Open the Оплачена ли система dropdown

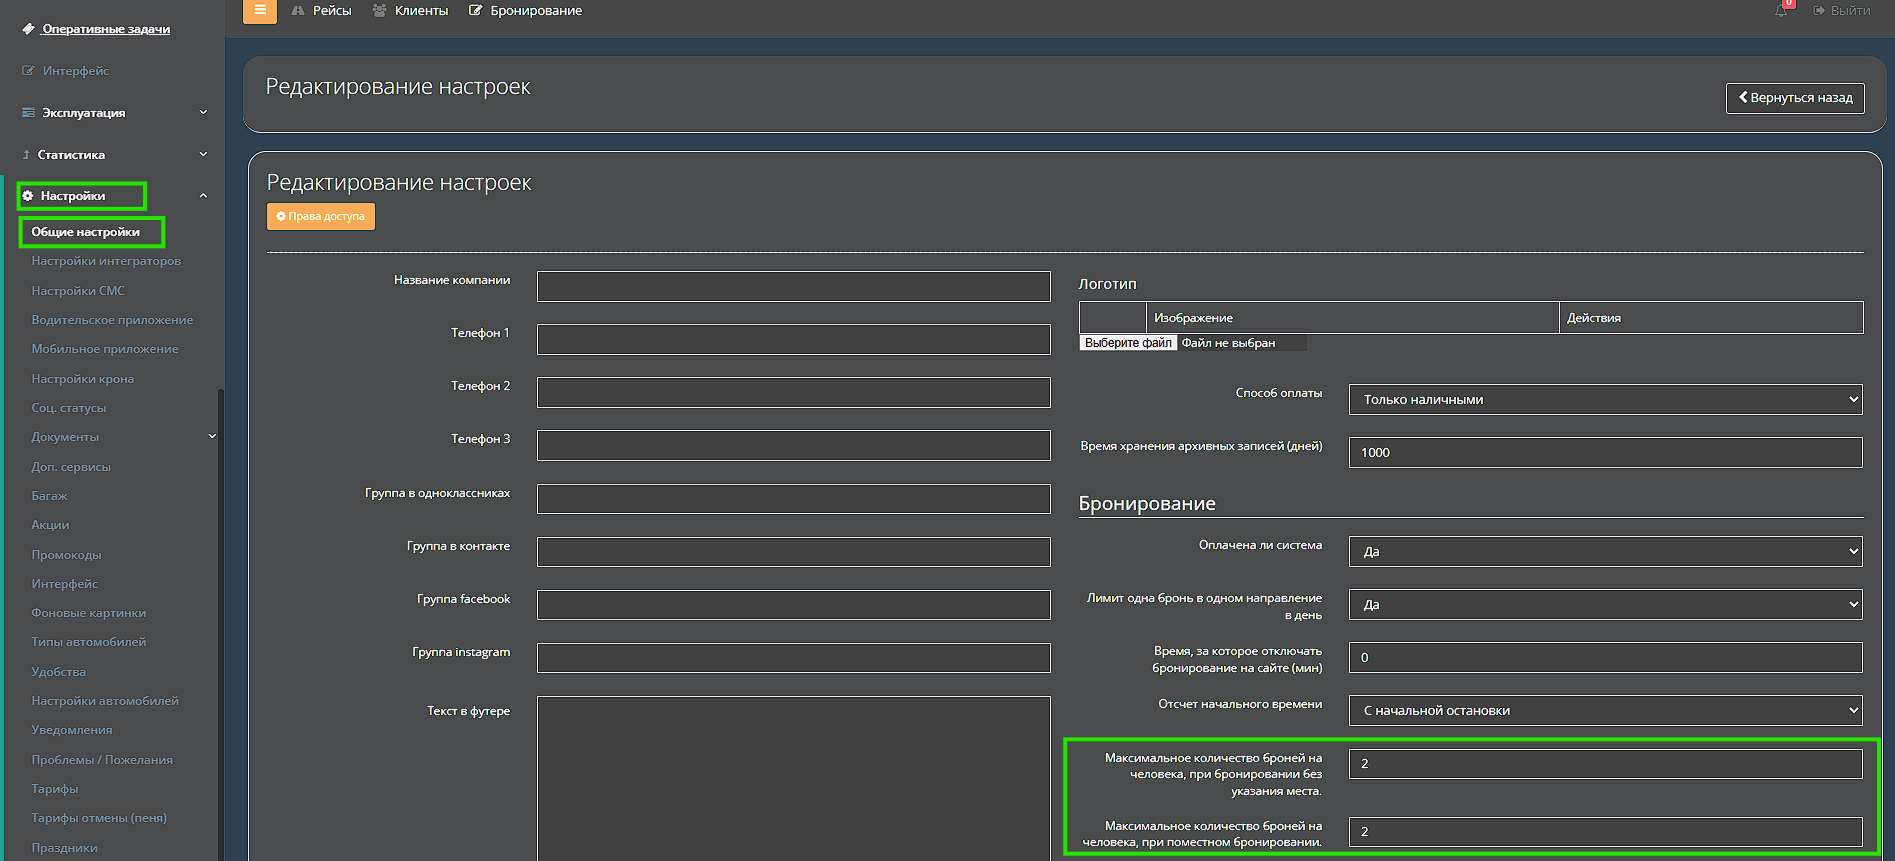pyautogui.click(x=1604, y=551)
